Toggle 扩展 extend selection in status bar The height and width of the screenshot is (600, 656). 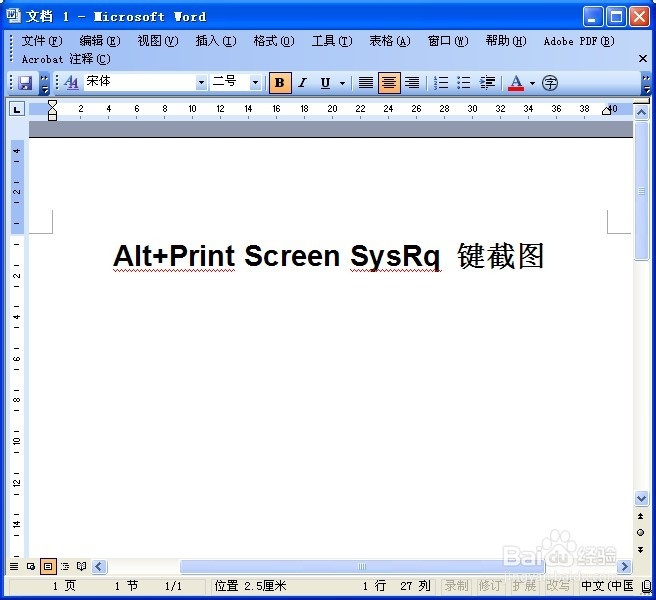click(524, 586)
